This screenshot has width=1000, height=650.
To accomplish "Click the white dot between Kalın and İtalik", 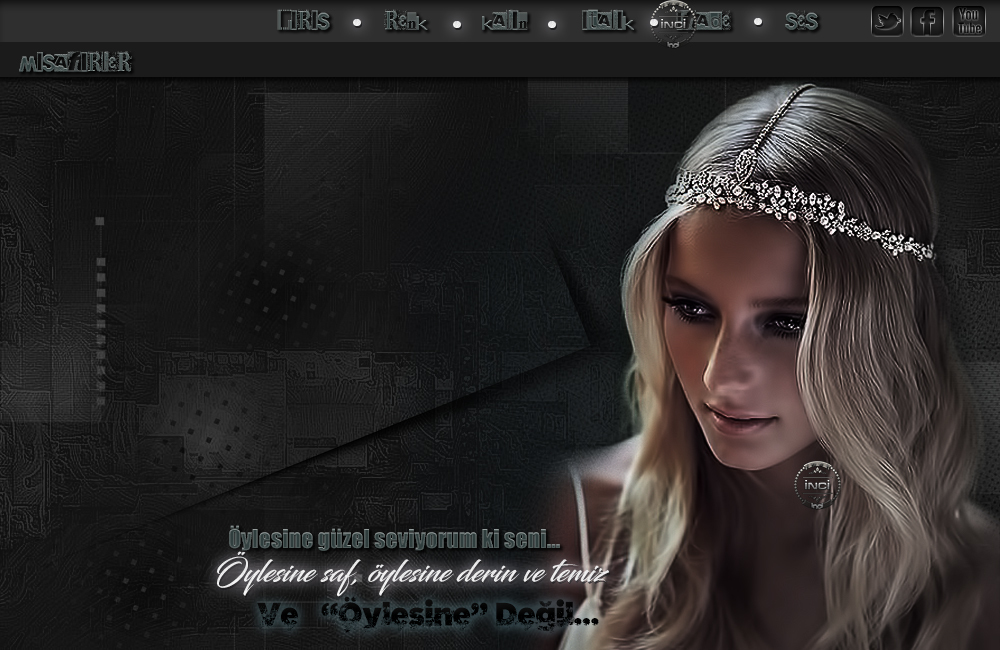I will click(x=552, y=24).
